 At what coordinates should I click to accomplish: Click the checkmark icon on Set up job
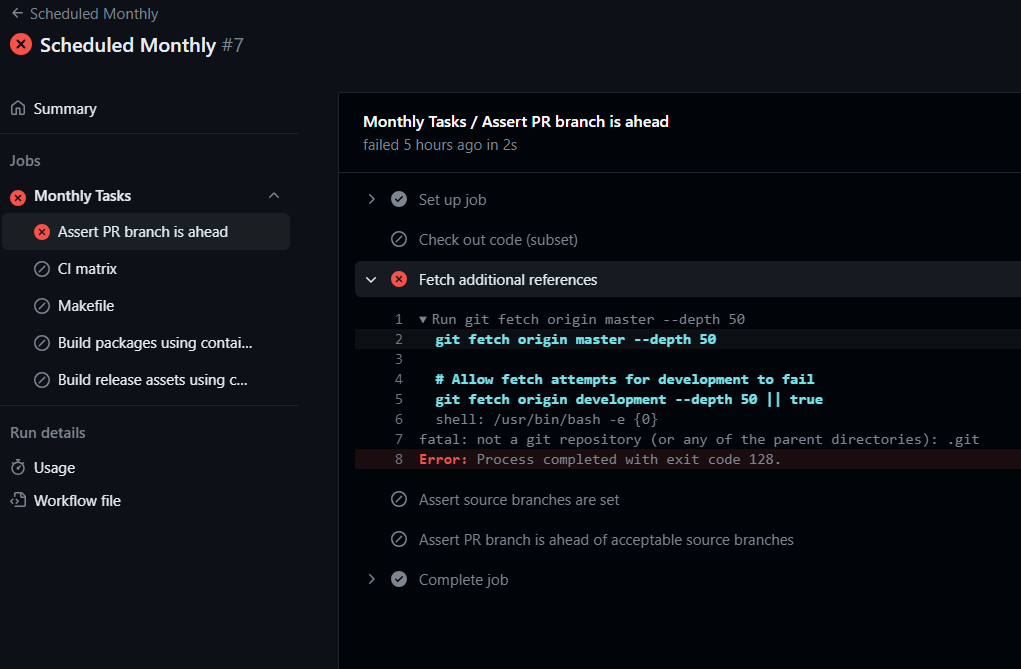399,199
